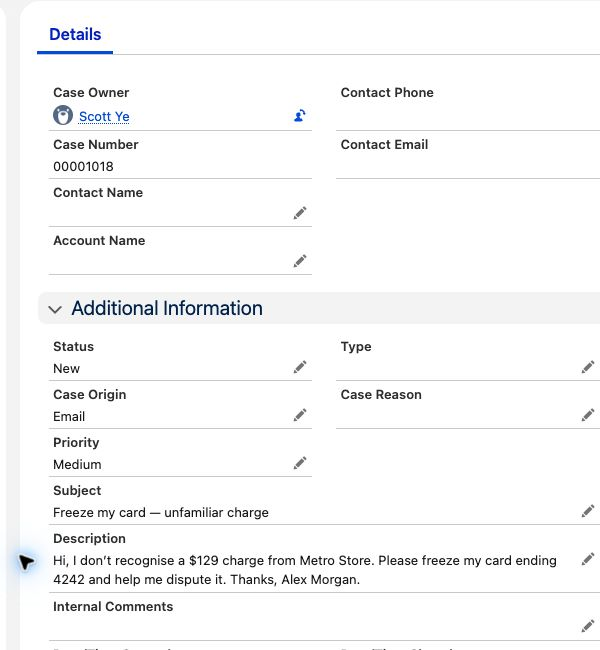Click the description text about $129 charge
This screenshot has width=600, height=650.
[x=305, y=570]
